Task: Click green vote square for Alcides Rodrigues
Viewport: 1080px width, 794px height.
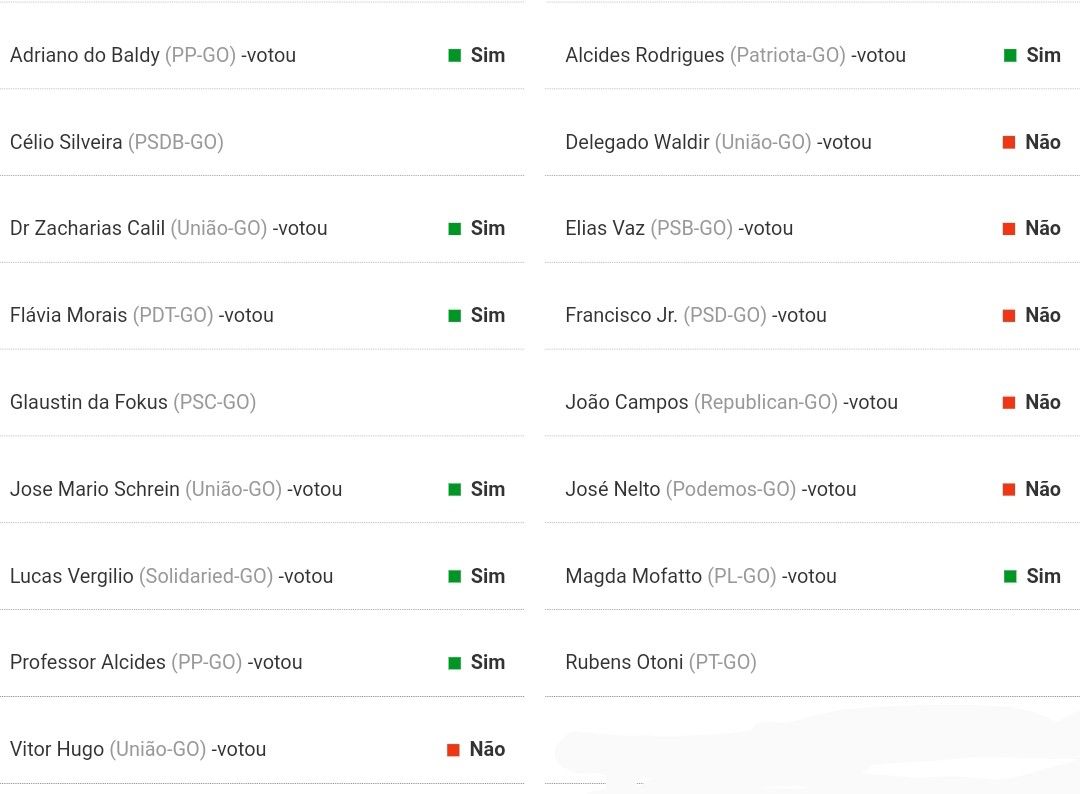Action: point(1010,55)
